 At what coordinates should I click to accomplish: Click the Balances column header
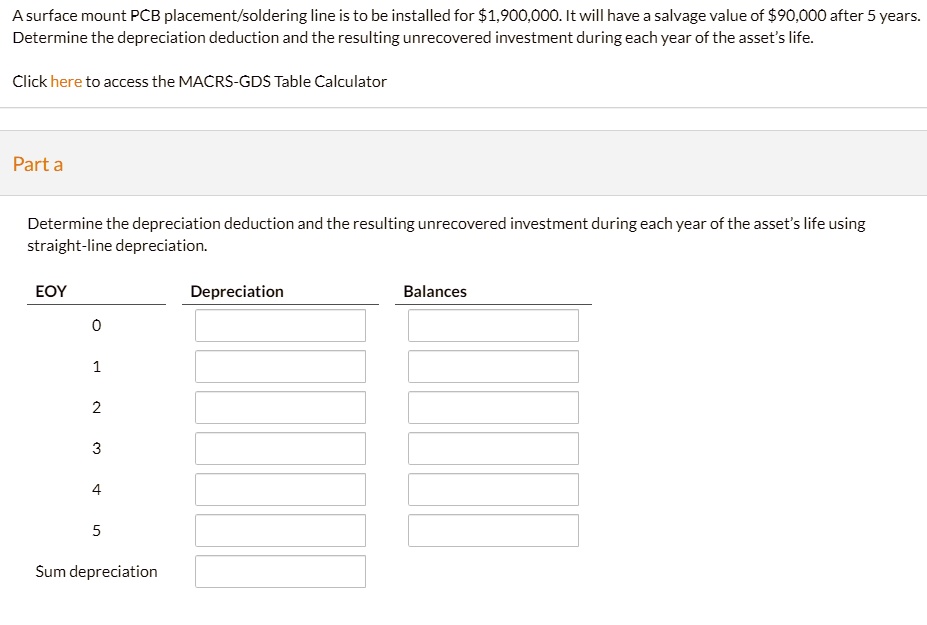pyautogui.click(x=435, y=292)
